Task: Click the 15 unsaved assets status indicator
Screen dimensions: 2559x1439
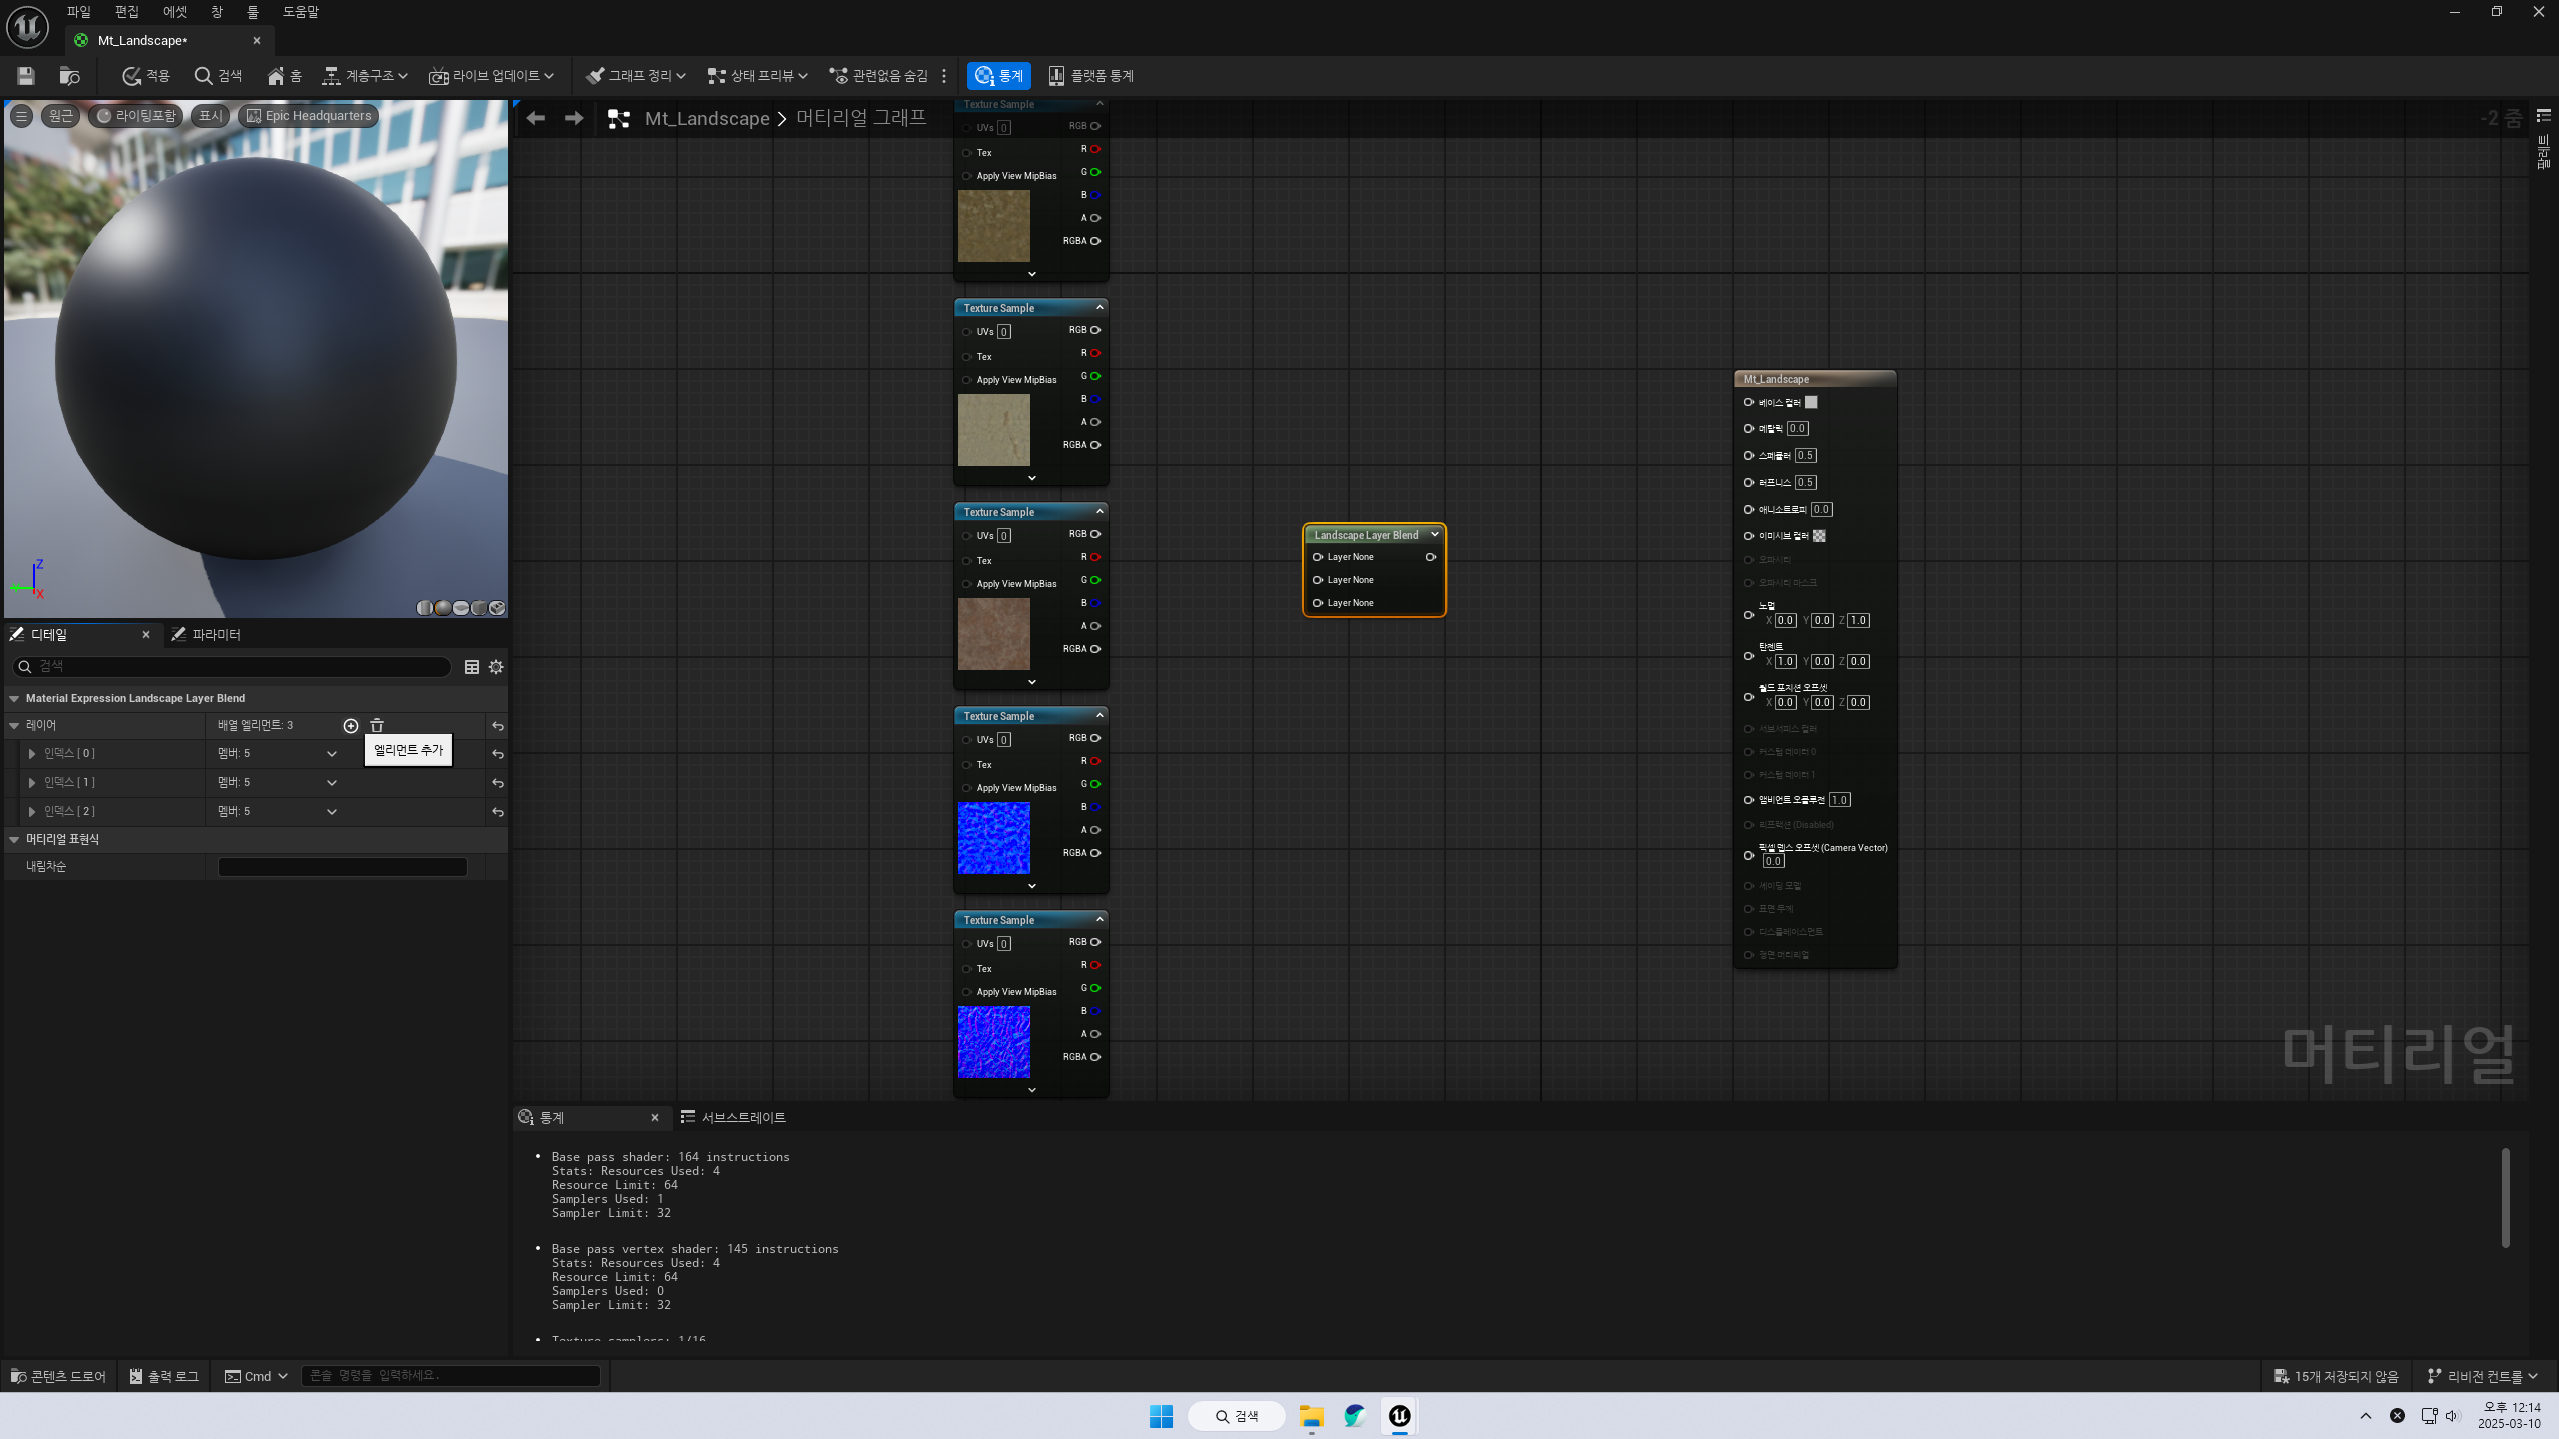Action: (x=2336, y=1377)
